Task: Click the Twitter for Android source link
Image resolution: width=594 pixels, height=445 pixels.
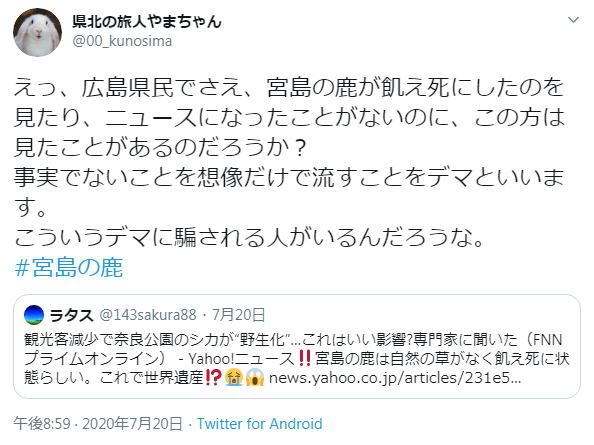Action: (x=259, y=424)
